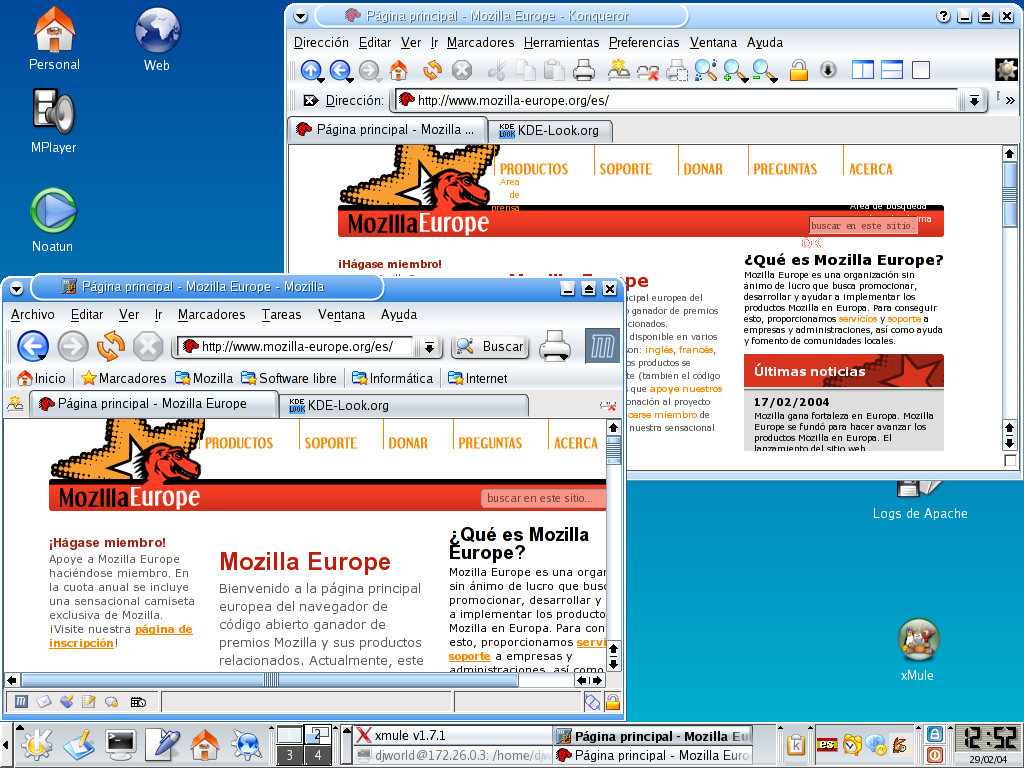Click DONAR link in Konqueror page
Image resolution: width=1024 pixels, height=768 pixels.
(703, 169)
